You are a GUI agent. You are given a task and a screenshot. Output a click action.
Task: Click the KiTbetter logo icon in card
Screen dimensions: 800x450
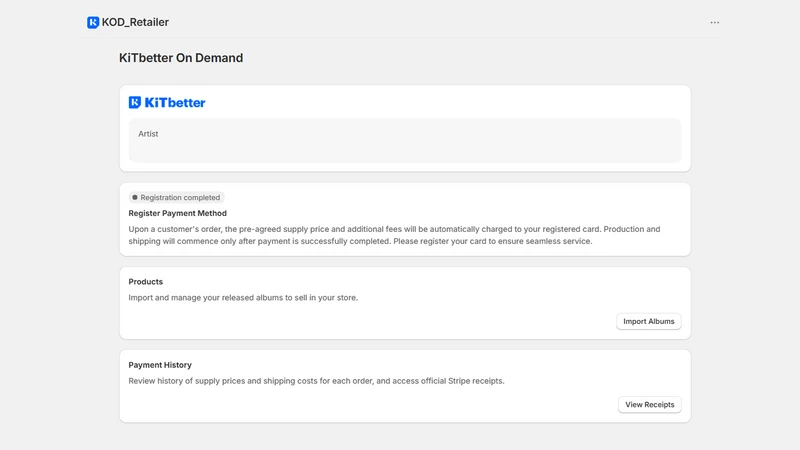click(135, 103)
